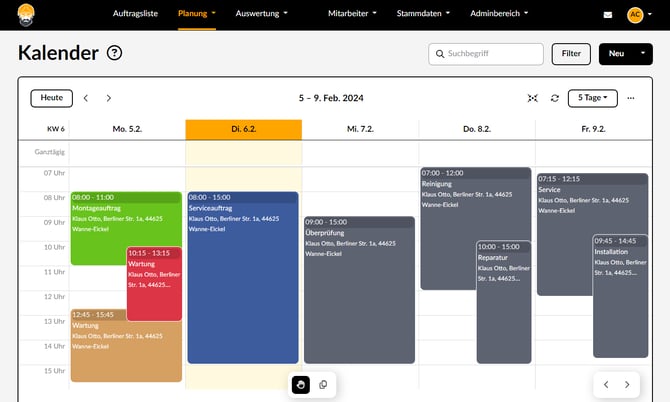This screenshot has width=670, height=402.
Task: Activate the copy mode tool
Action: tap(323, 384)
